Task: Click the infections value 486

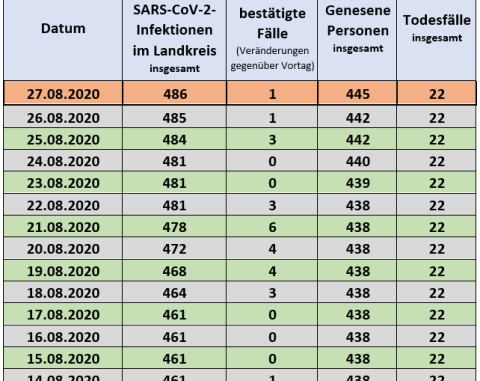Action: tap(175, 94)
